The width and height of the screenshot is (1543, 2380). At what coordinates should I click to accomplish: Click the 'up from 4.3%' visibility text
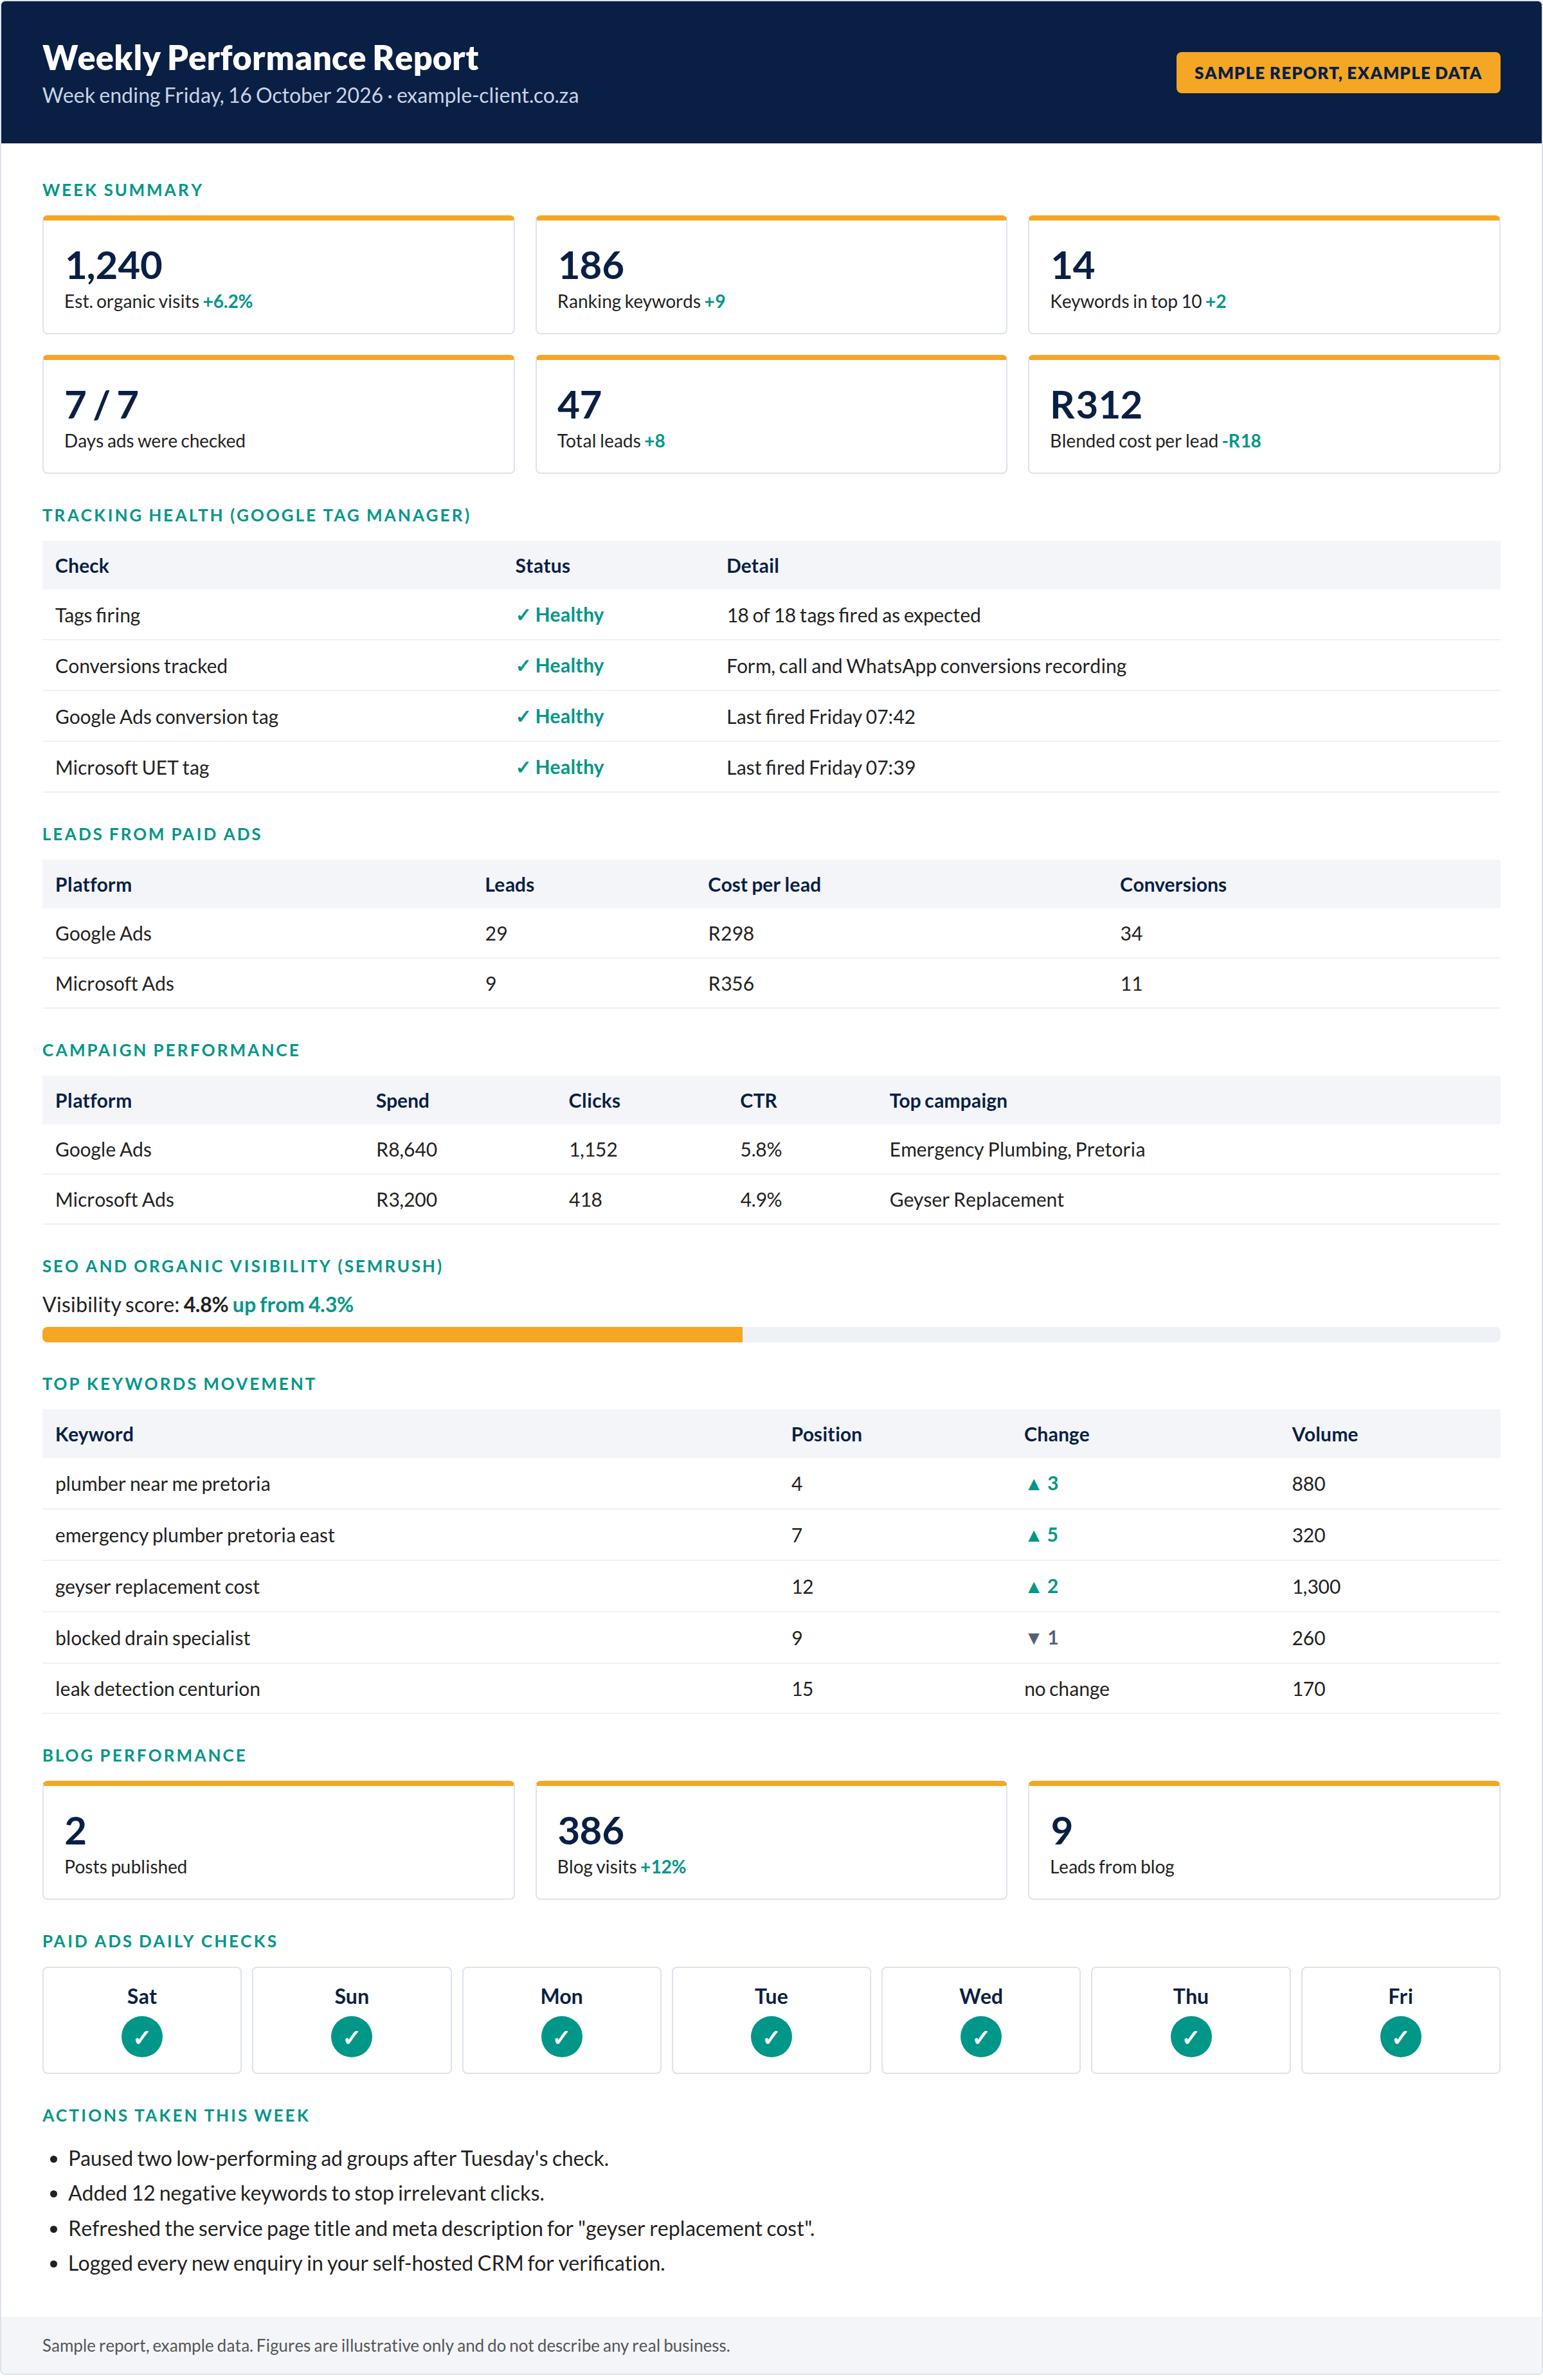(293, 1305)
